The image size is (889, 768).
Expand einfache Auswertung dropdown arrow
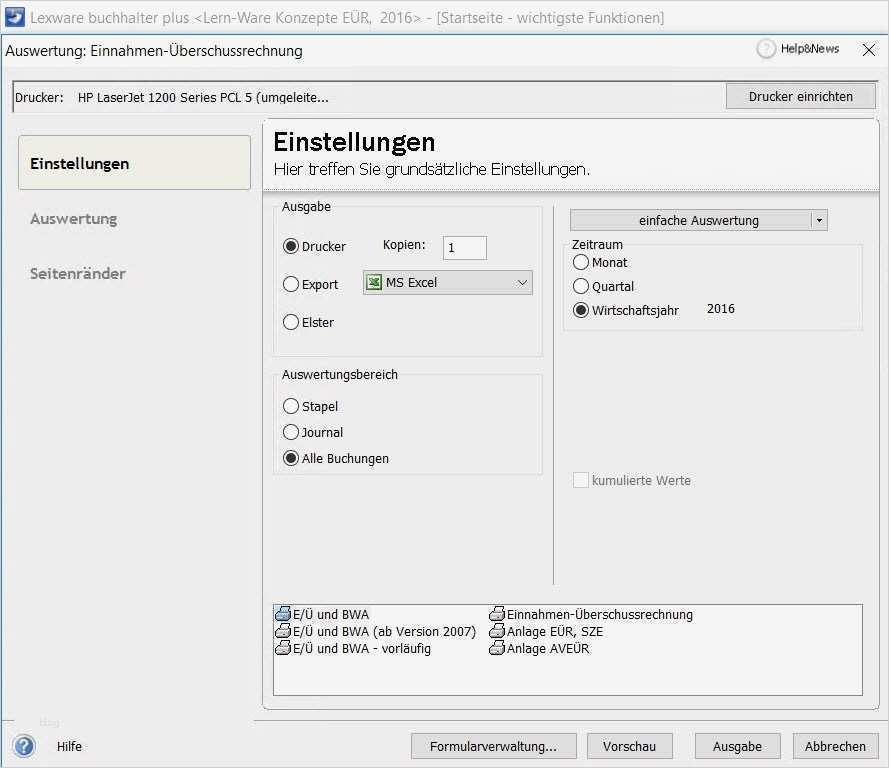pos(819,220)
